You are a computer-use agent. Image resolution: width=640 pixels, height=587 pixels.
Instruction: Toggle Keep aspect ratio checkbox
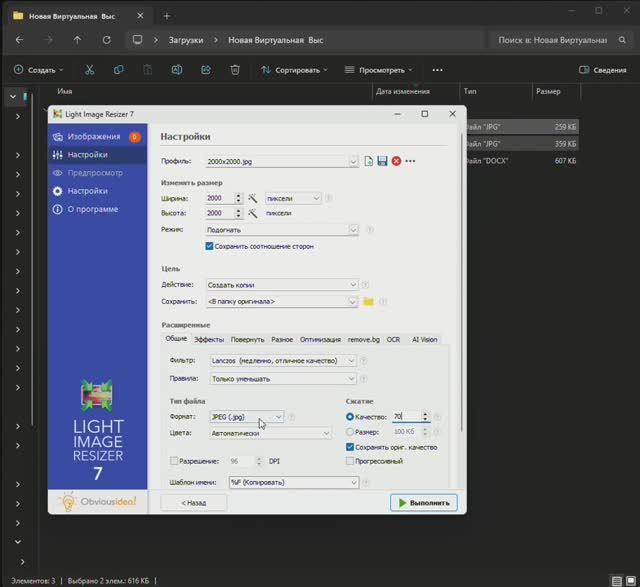coord(209,246)
